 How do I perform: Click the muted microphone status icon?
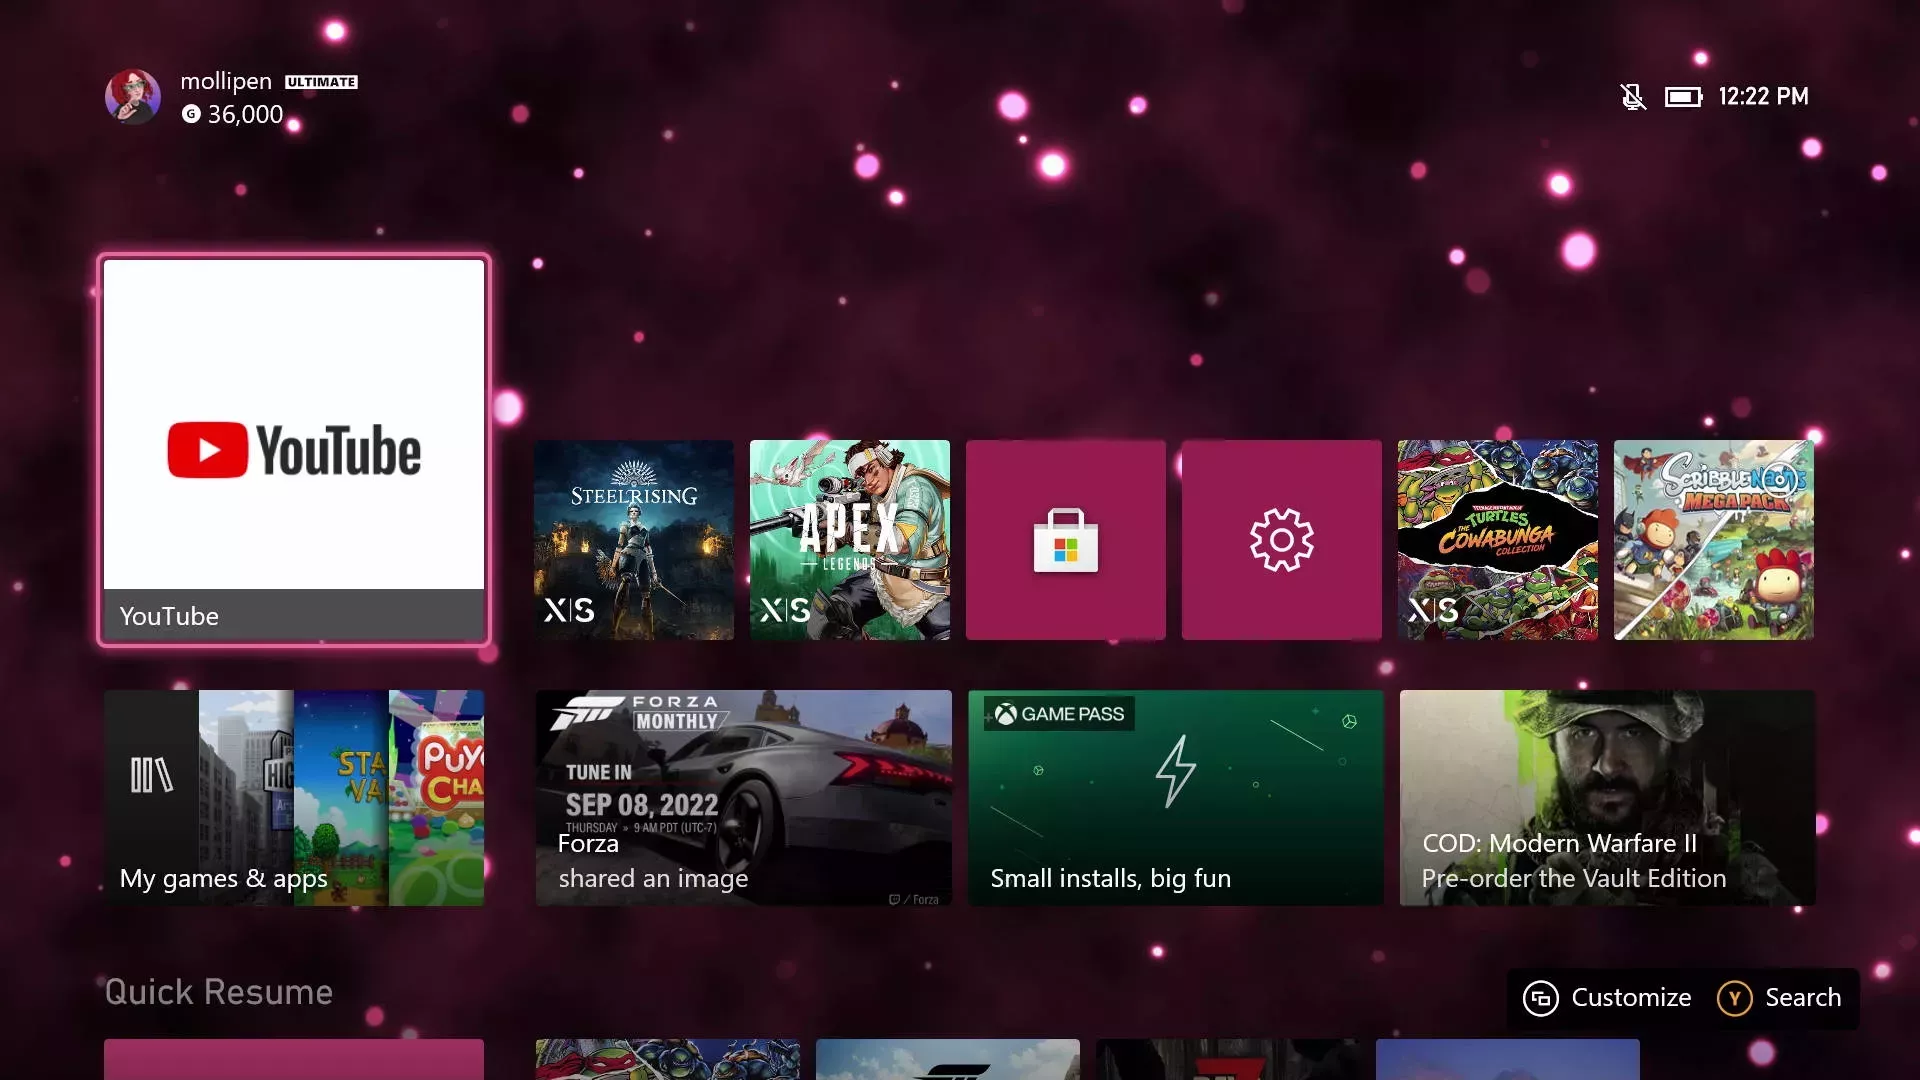coord(1632,97)
